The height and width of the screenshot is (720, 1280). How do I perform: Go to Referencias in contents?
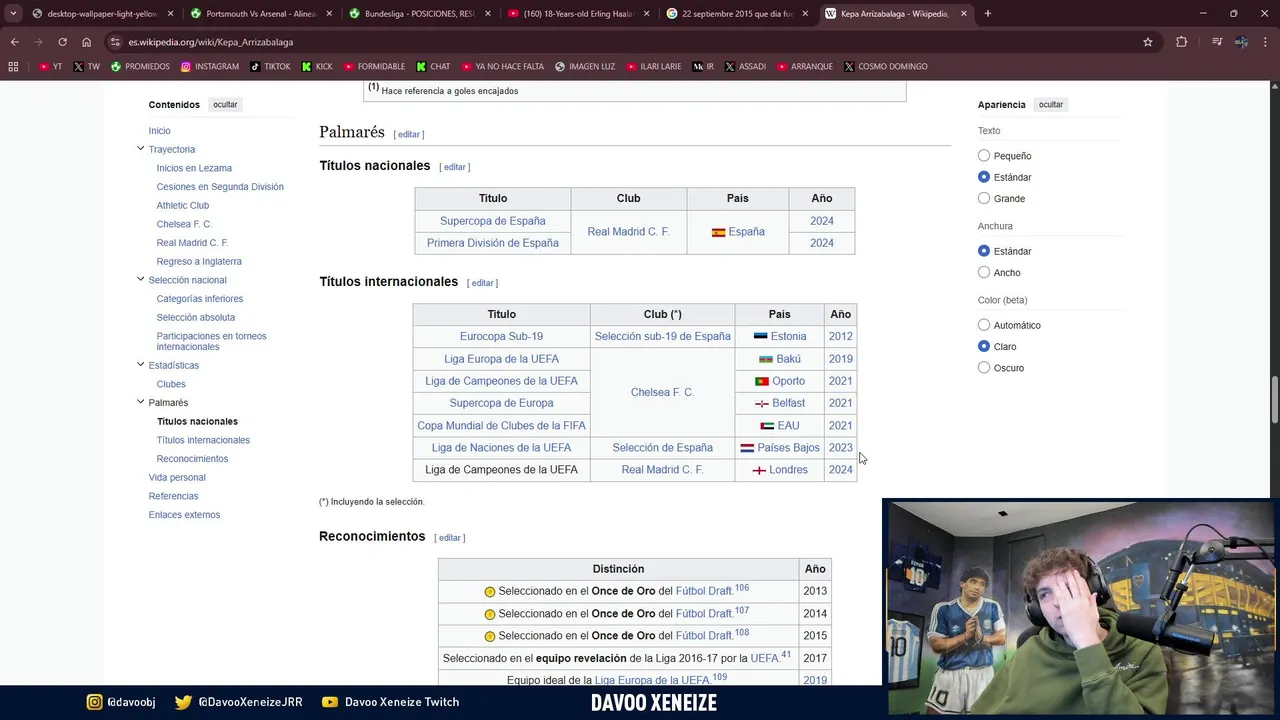click(173, 496)
